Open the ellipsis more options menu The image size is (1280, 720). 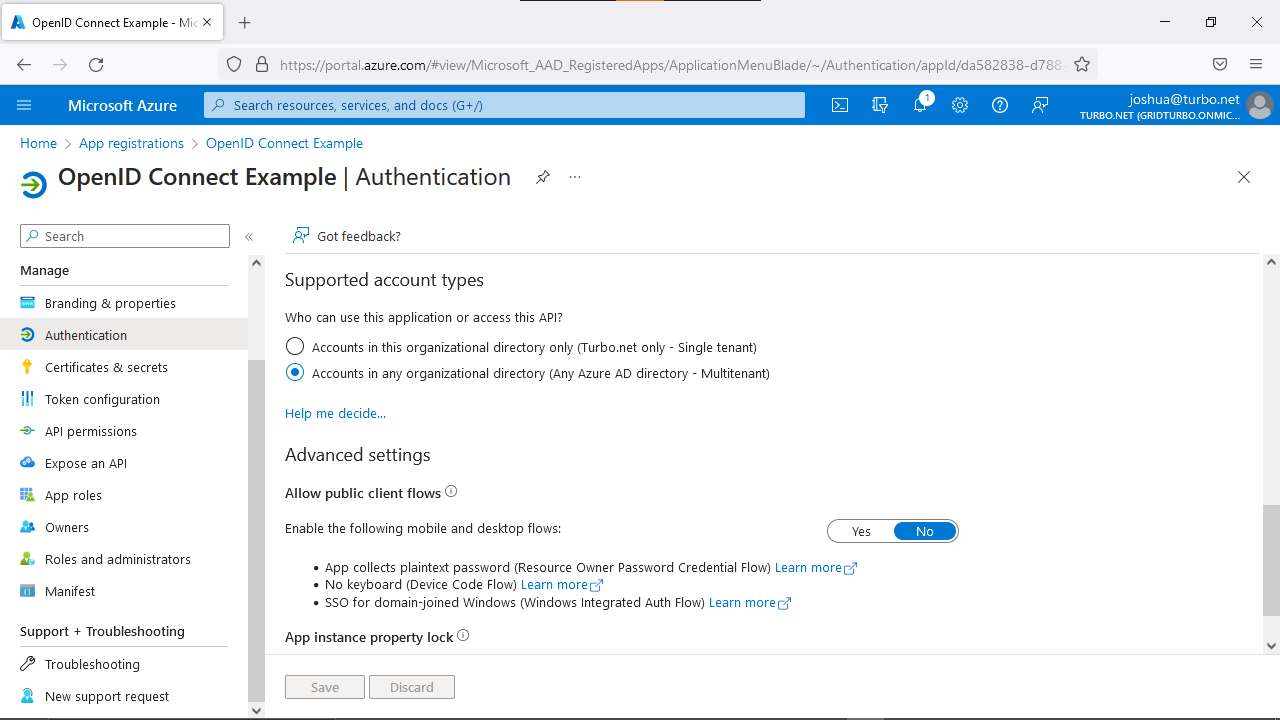pos(575,177)
